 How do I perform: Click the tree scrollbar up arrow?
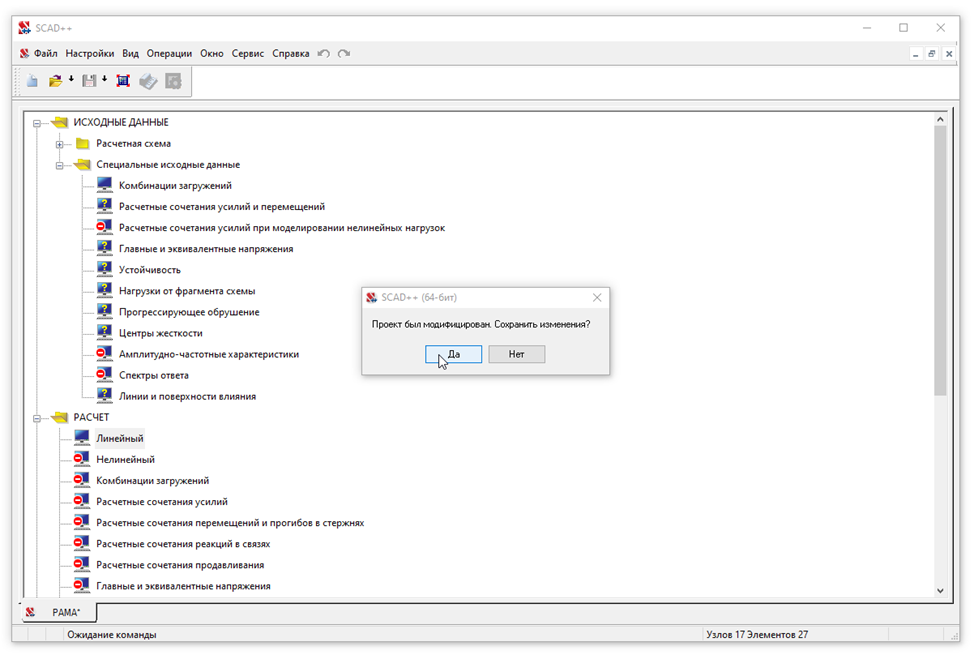pyautogui.click(x=940, y=119)
